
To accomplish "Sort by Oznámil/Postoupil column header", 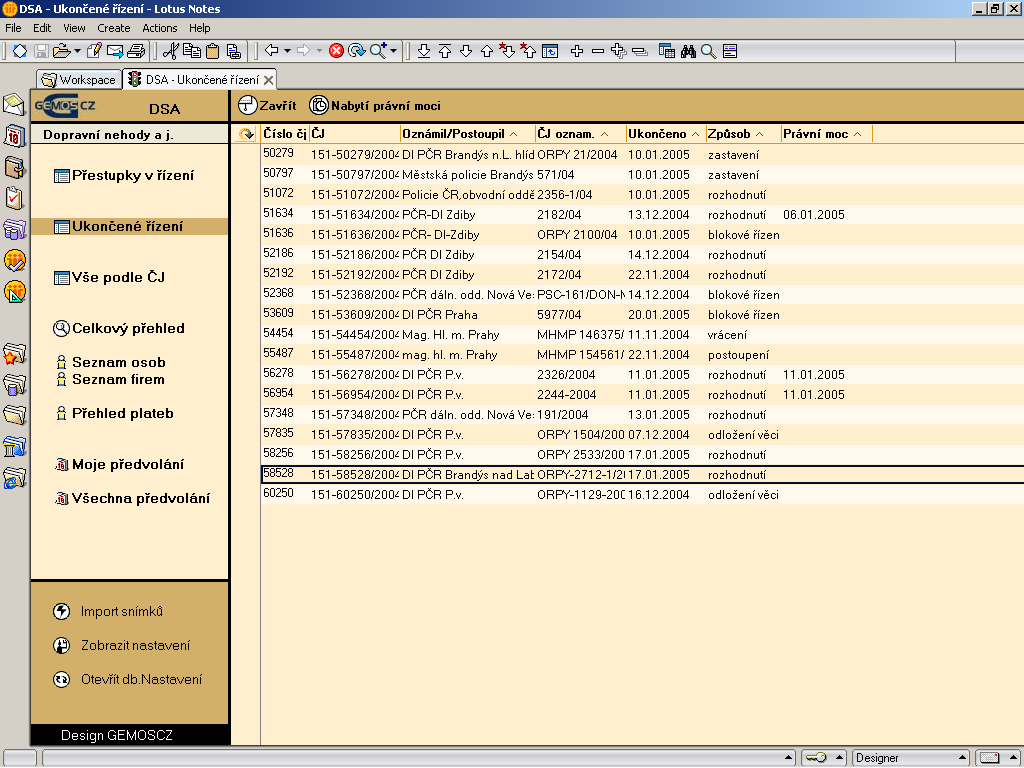I will [x=467, y=134].
